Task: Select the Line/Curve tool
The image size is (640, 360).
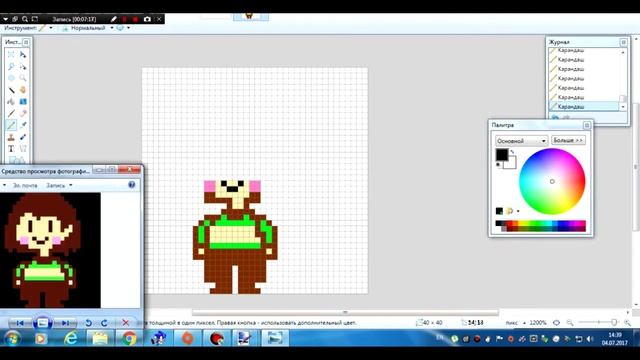Action: (x=23, y=149)
